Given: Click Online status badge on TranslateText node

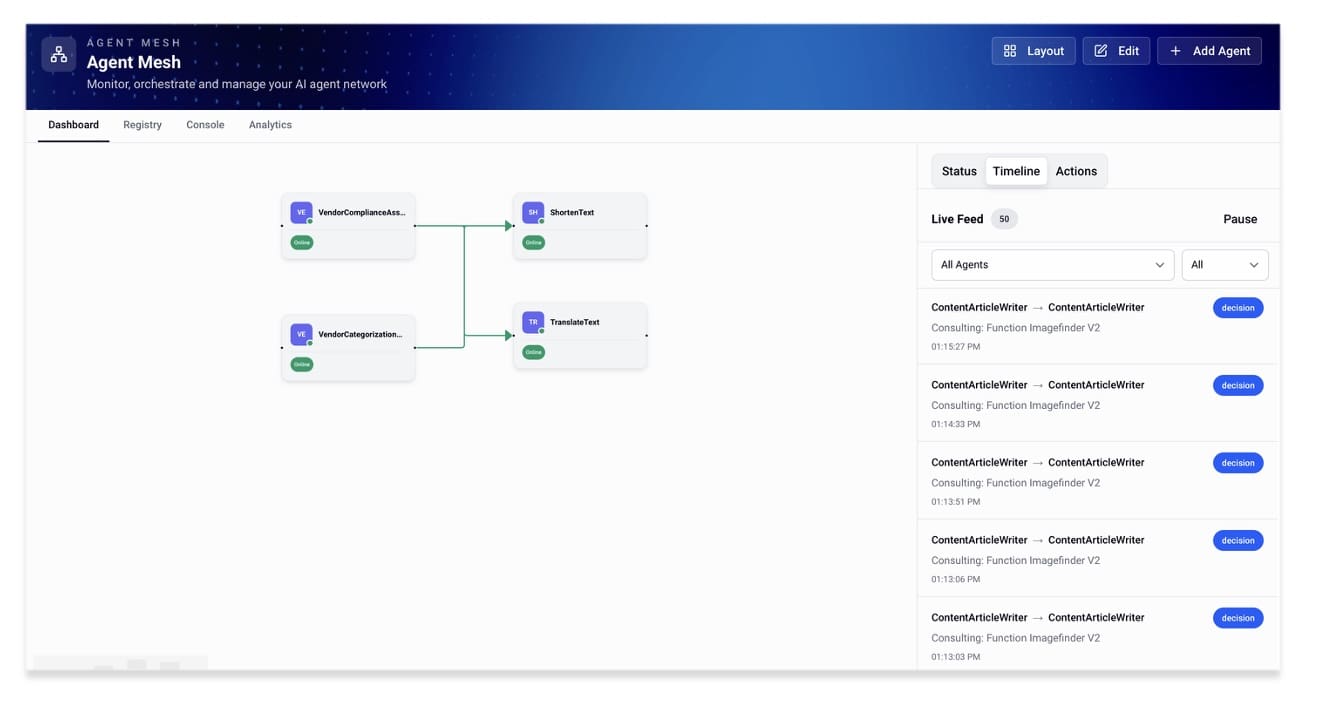Looking at the screenshot, I should [x=534, y=352].
